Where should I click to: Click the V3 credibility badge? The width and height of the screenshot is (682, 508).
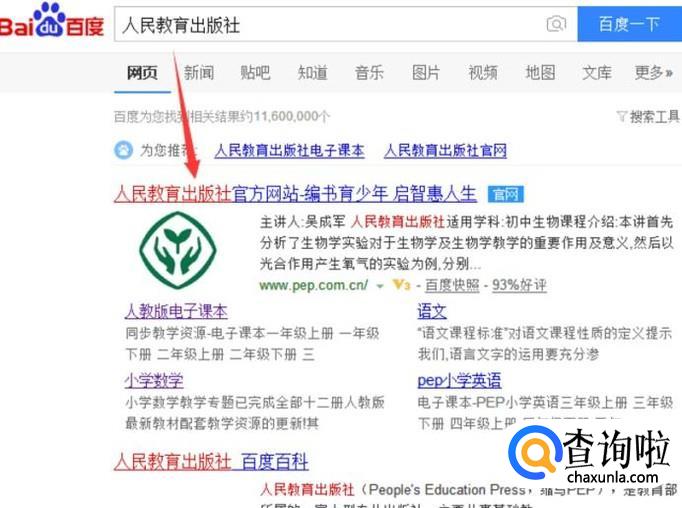click(x=401, y=285)
